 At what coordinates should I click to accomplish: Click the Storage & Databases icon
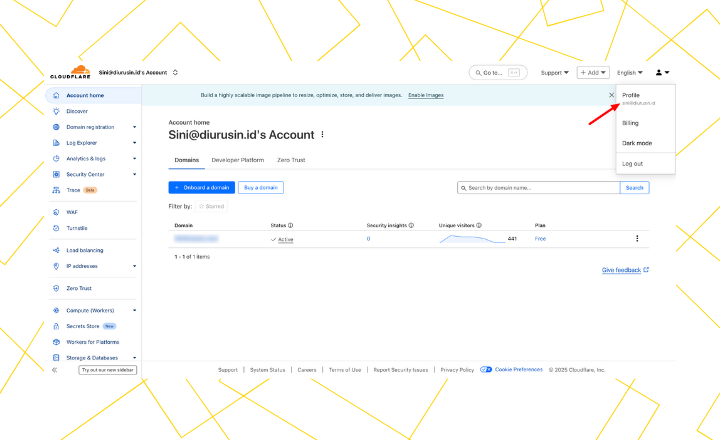point(56,358)
